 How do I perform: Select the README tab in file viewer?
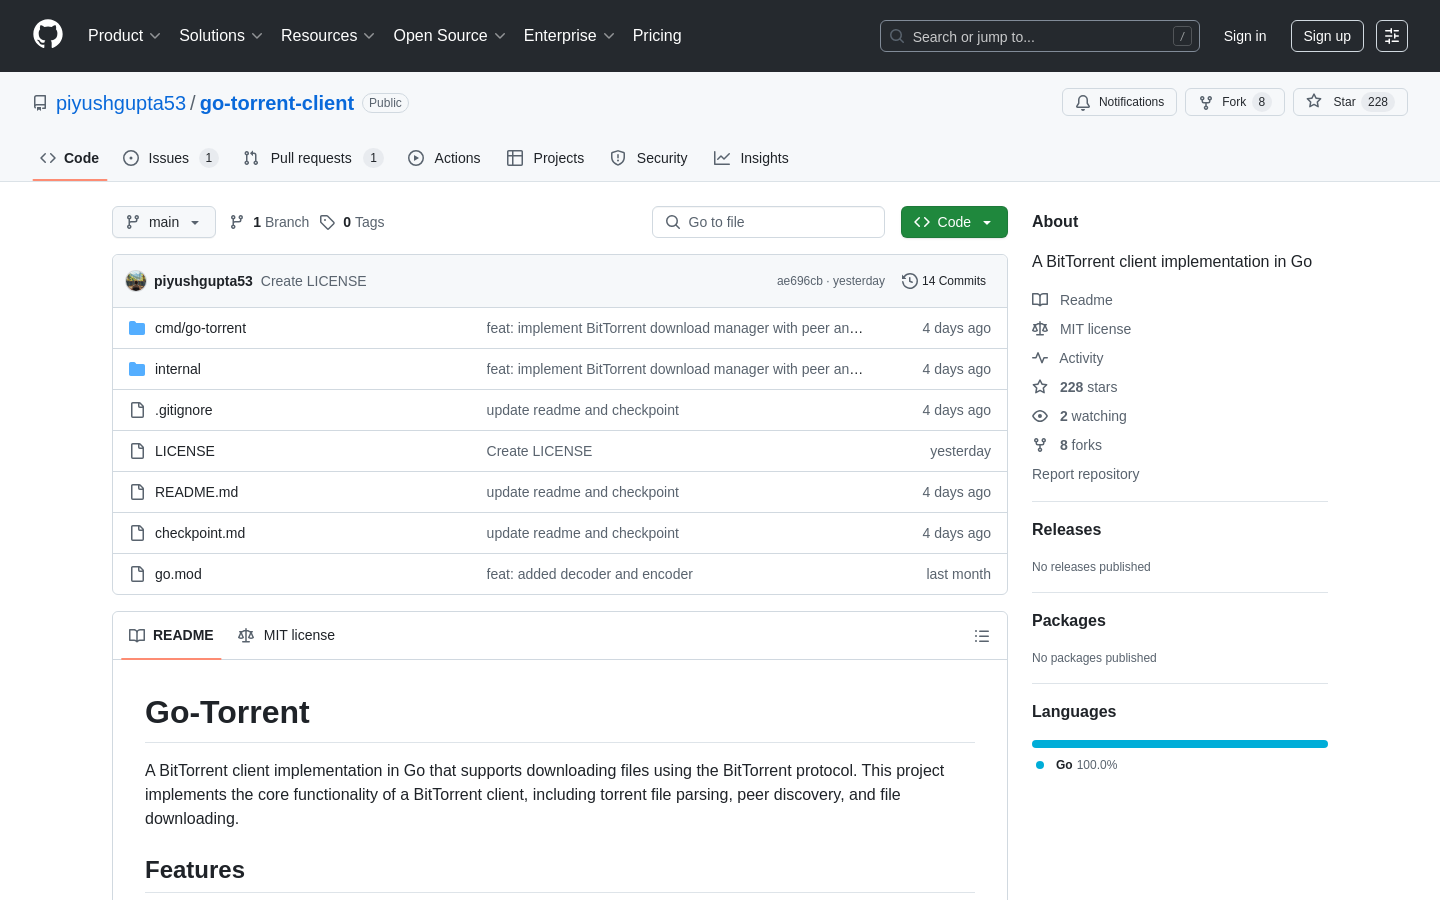click(171, 635)
